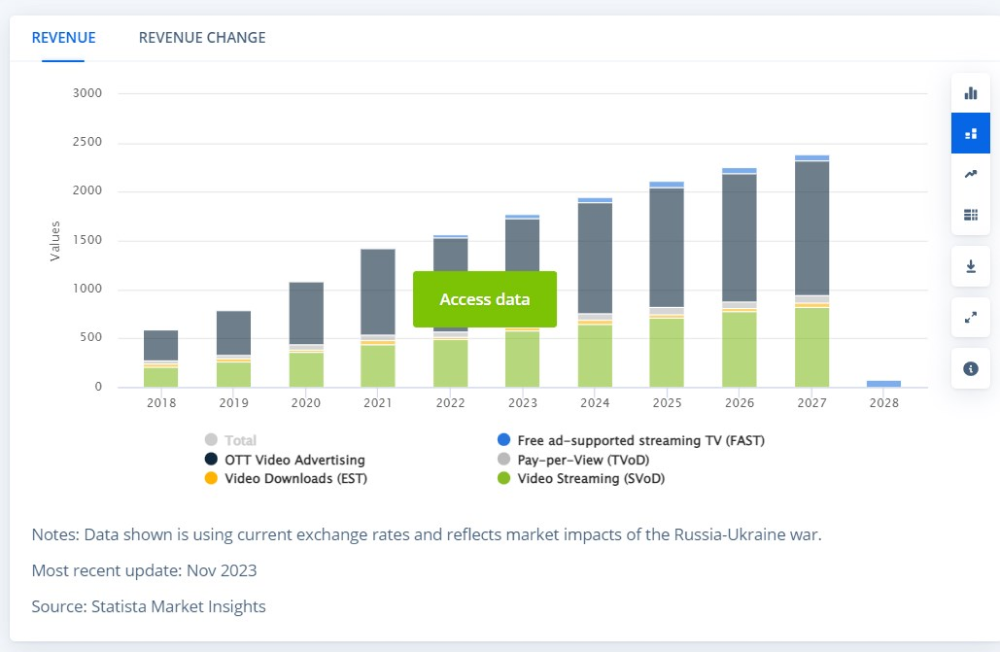Switch to the bar chart view icon
The width and height of the screenshot is (1000, 652).
coord(970,93)
